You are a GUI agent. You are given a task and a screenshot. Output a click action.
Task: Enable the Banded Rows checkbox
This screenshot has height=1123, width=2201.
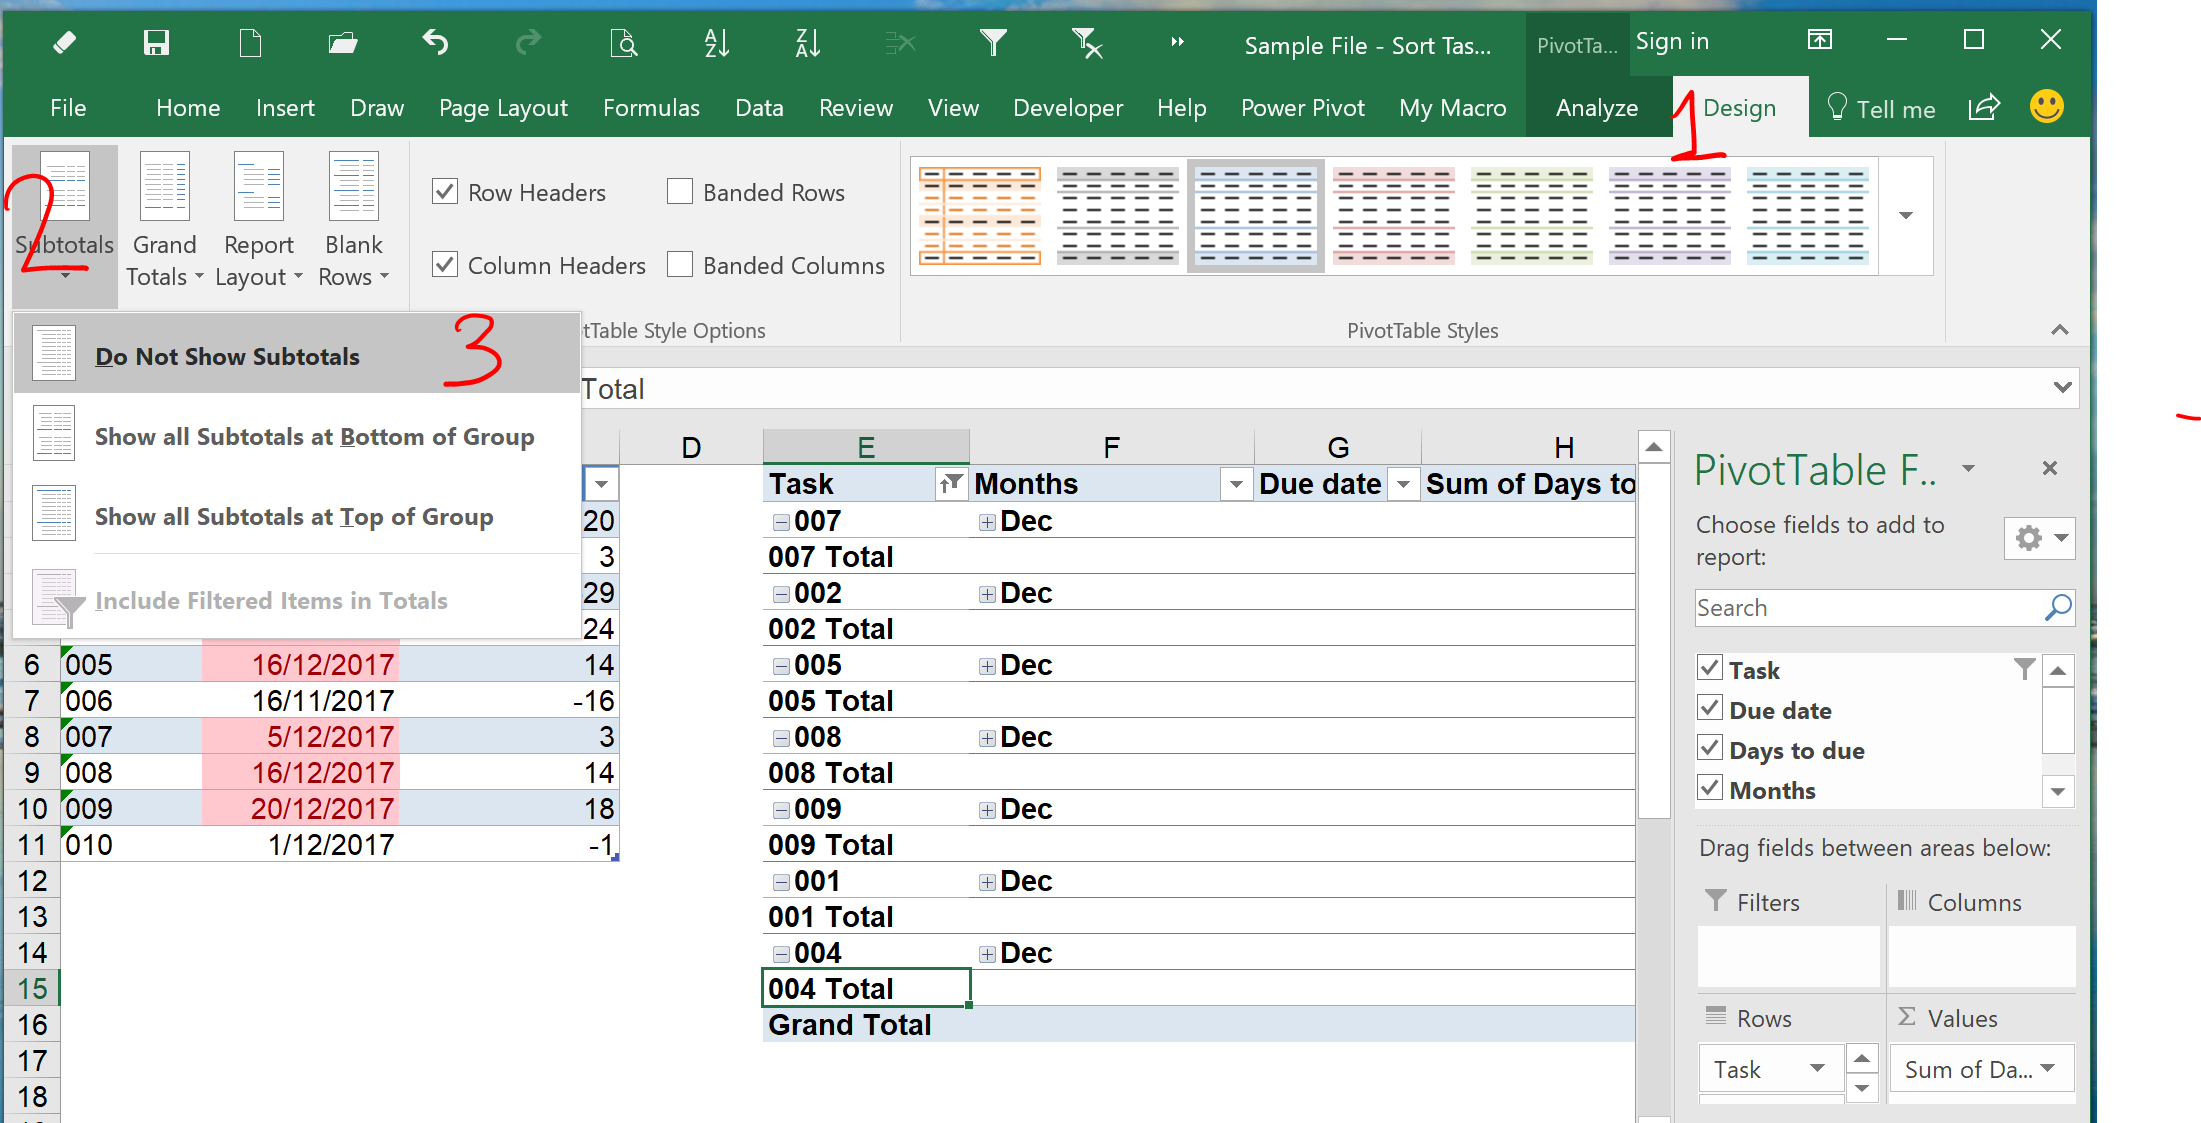680,191
